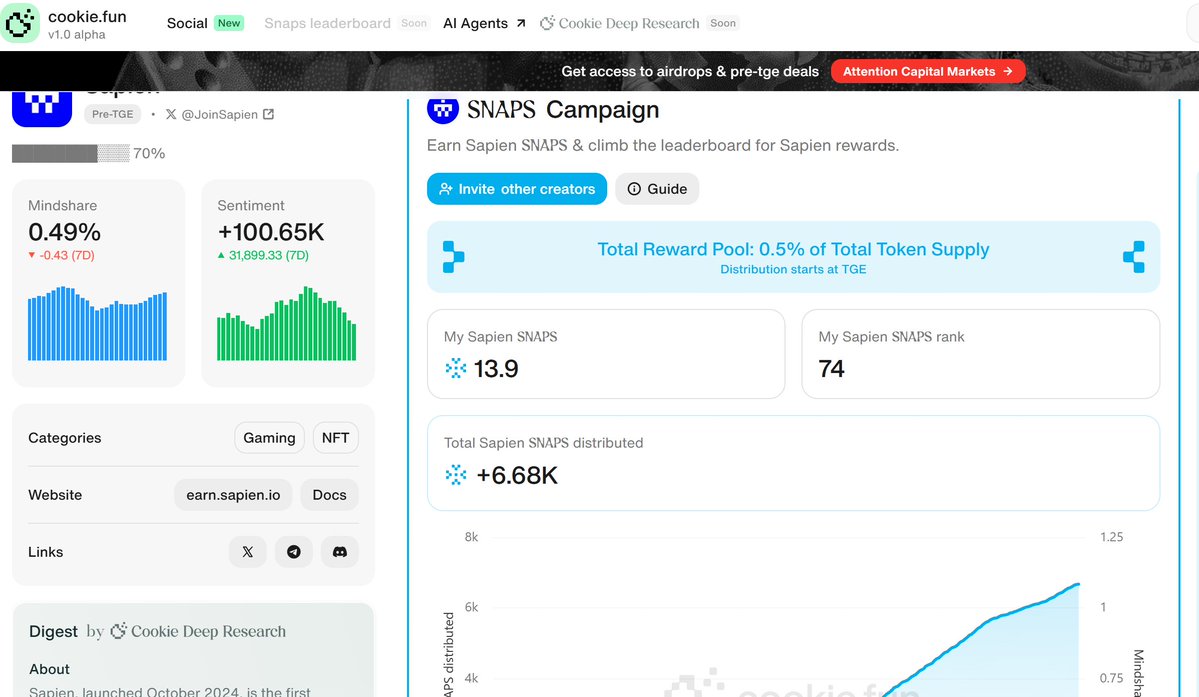Click the Mindshare value 0.49%

[x=64, y=232]
